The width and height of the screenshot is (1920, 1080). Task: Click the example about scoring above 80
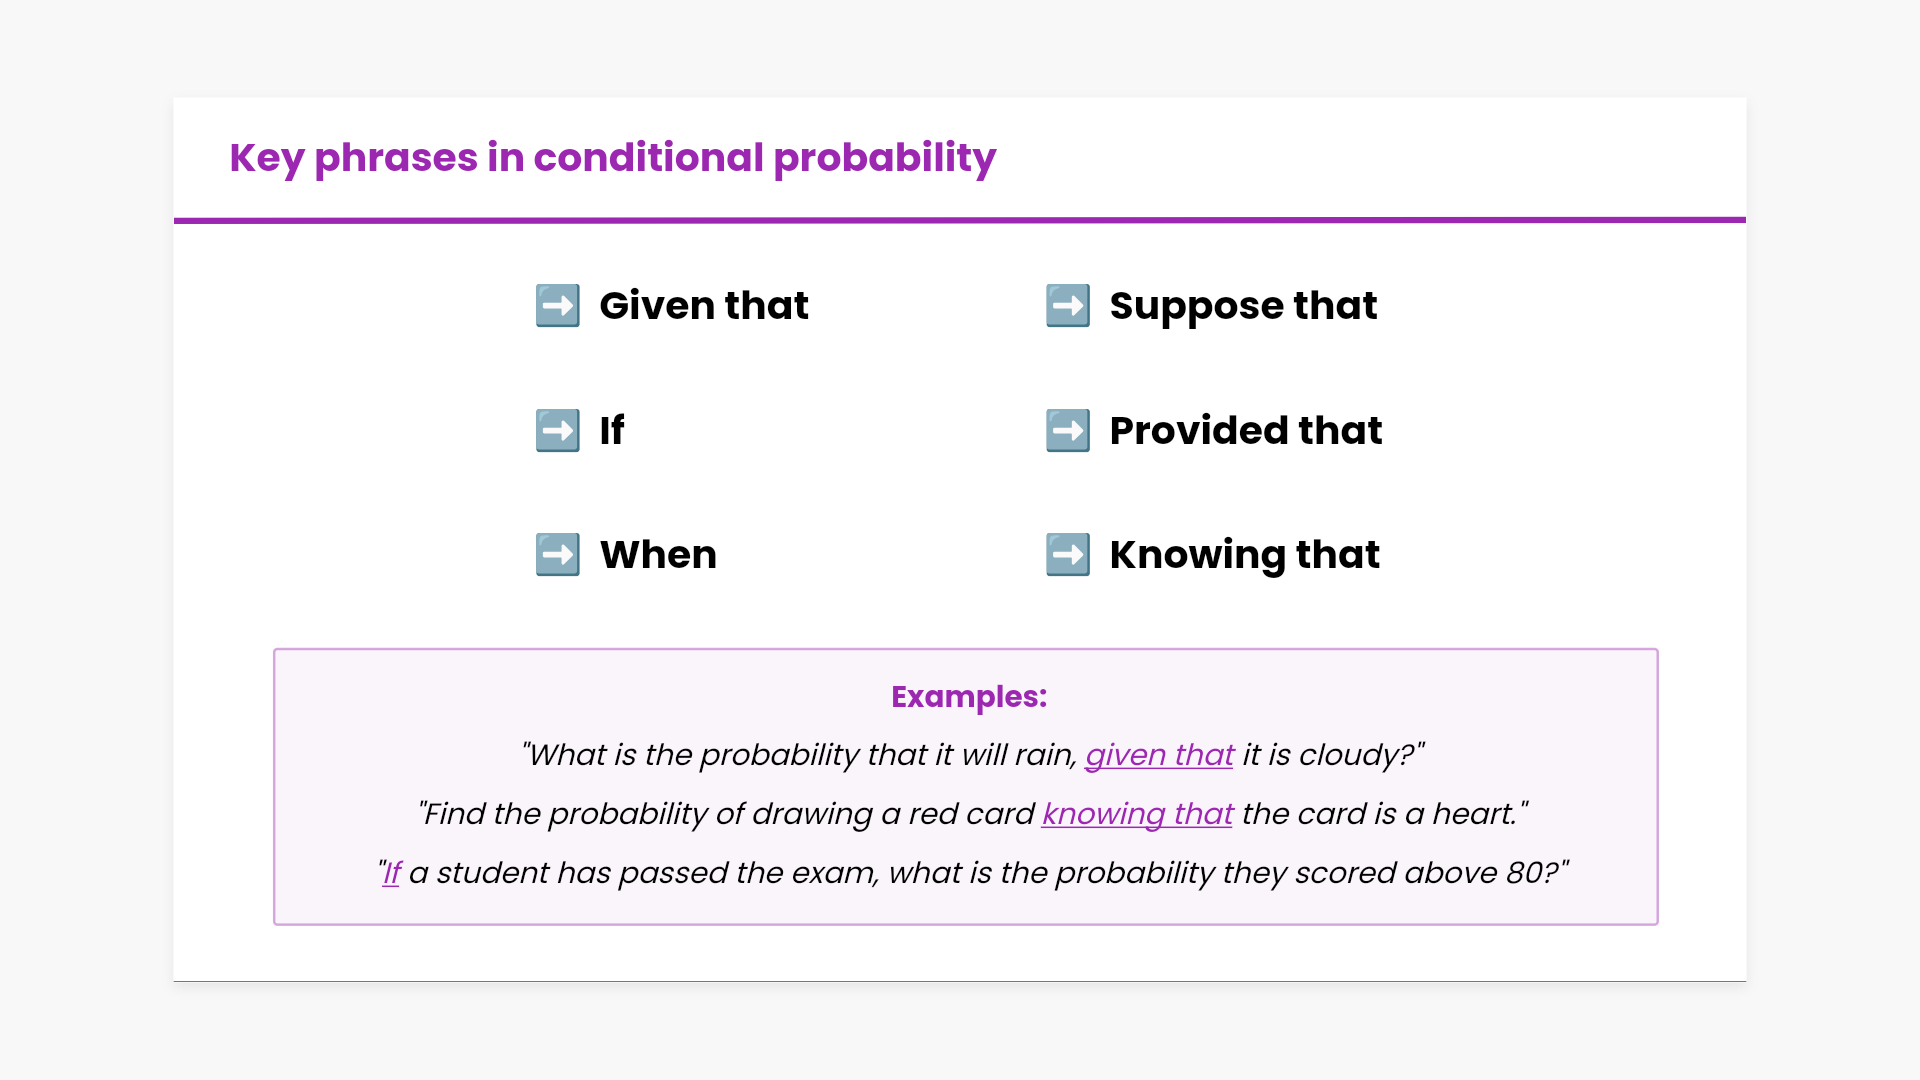[1000, 873]
